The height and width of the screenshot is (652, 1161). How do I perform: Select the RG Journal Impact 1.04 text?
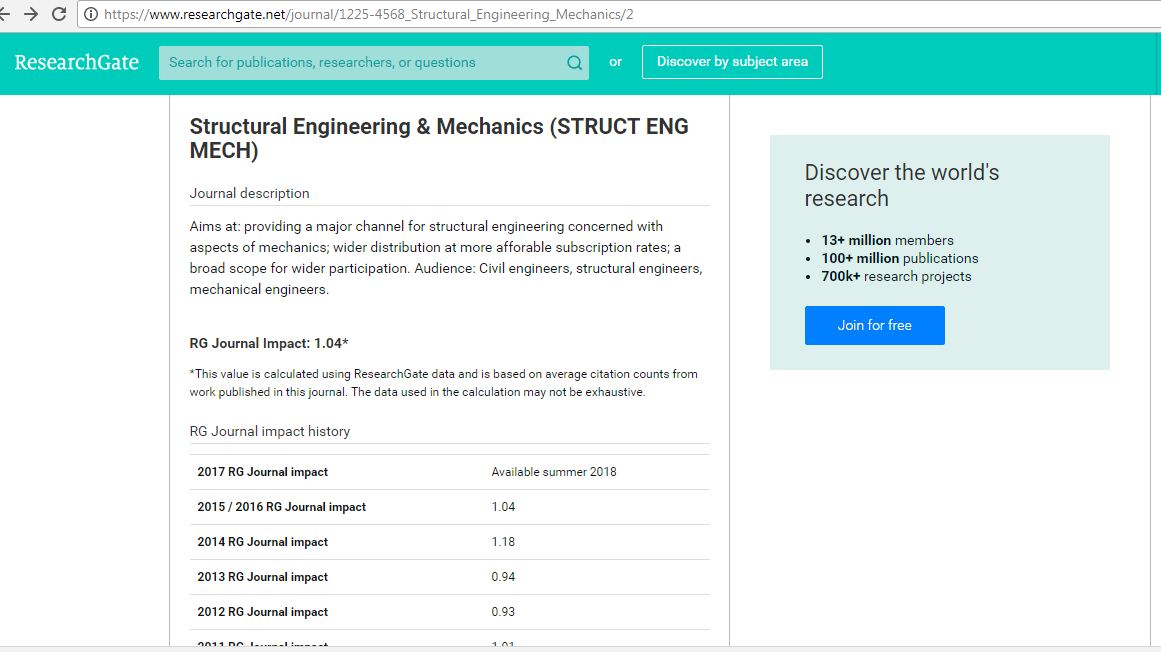tap(267, 342)
